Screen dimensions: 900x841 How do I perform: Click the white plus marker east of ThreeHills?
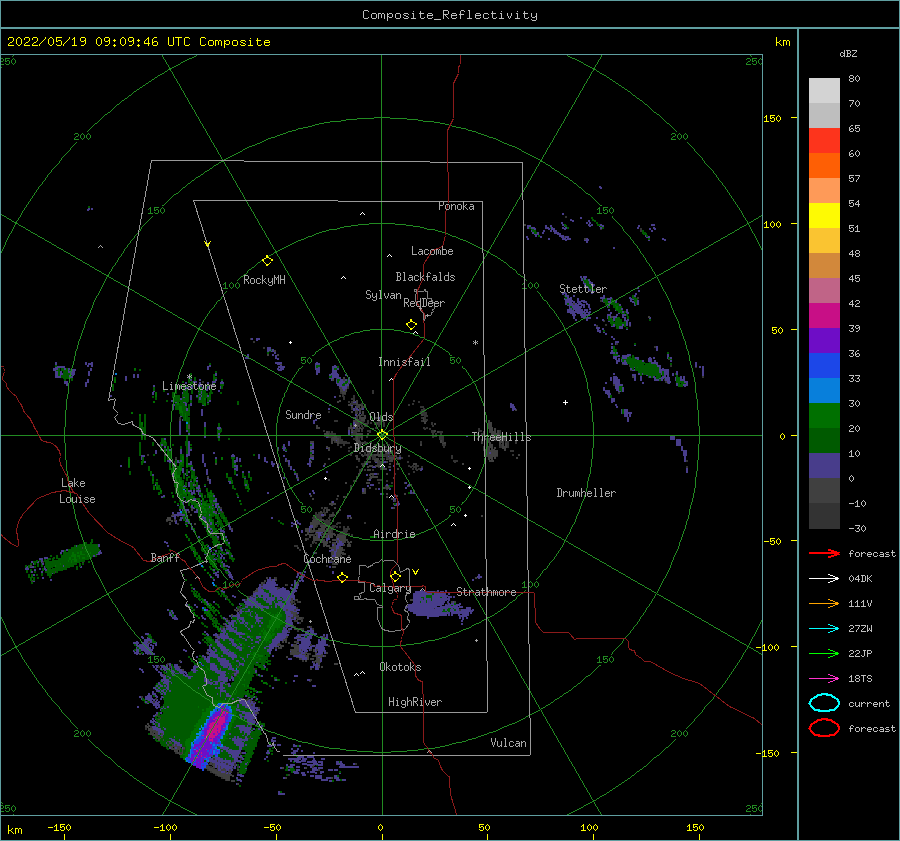(565, 402)
